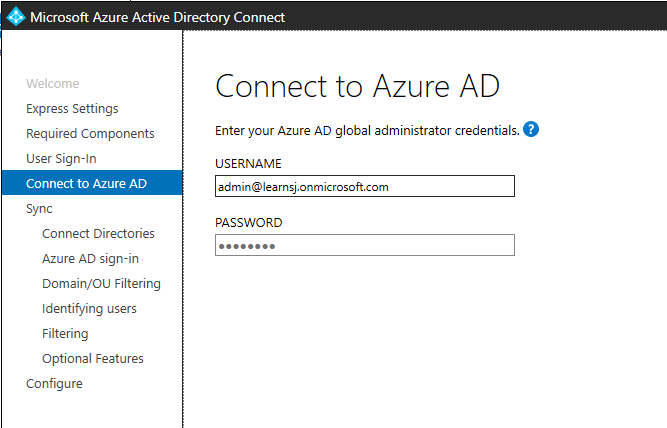Go to Identifying users sub-step

(89, 309)
